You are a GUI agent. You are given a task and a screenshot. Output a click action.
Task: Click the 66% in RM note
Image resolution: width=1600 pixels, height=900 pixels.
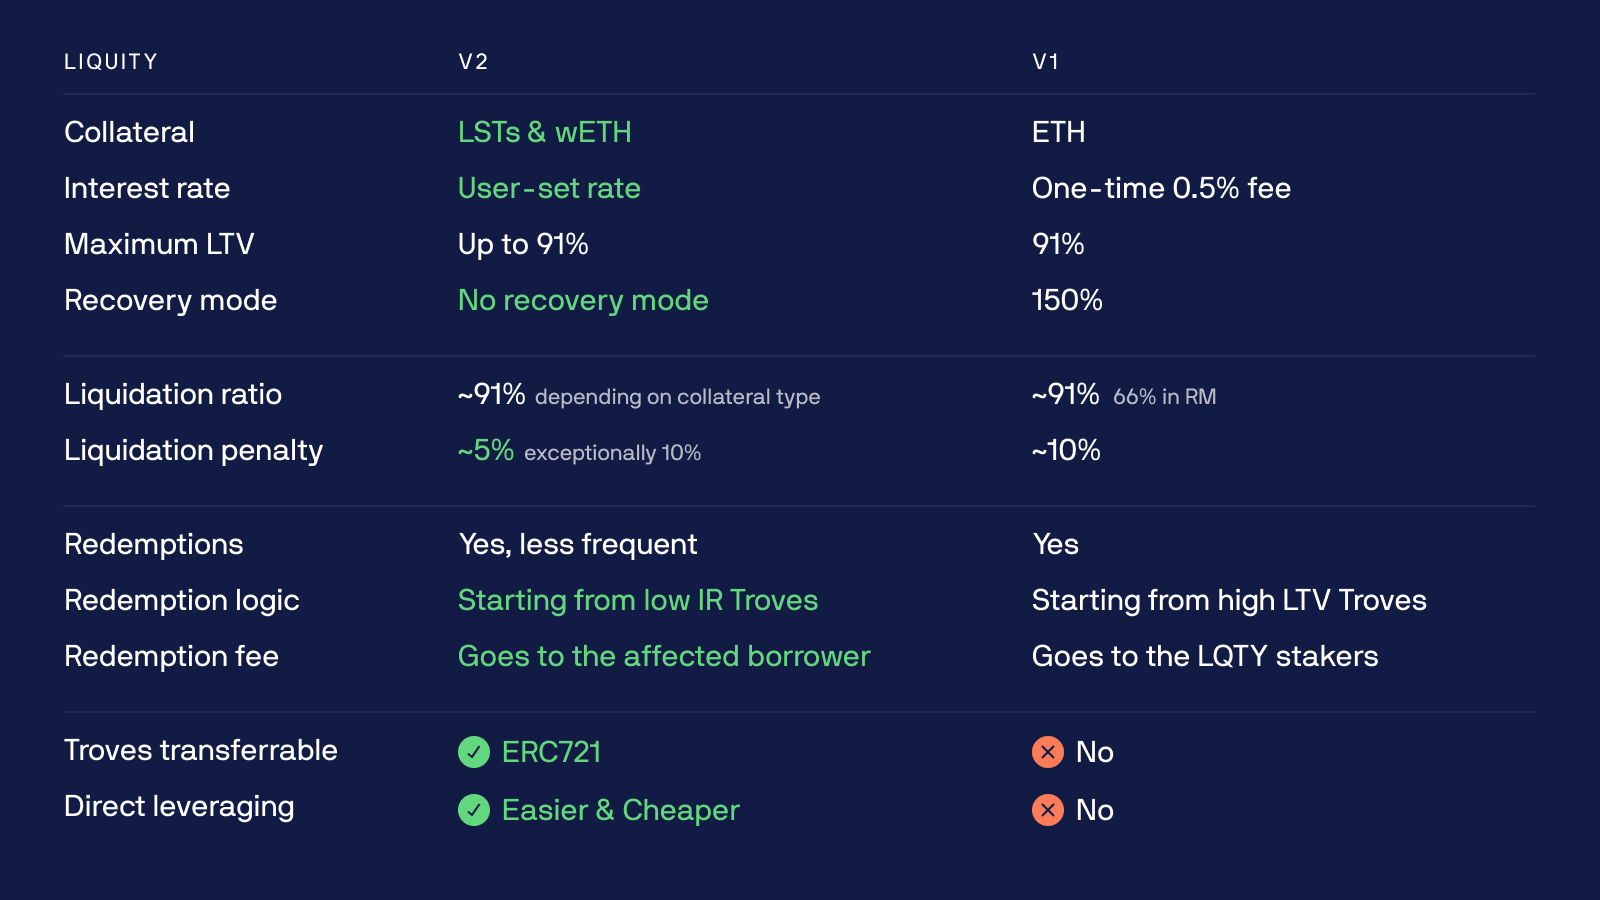coord(1165,397)
